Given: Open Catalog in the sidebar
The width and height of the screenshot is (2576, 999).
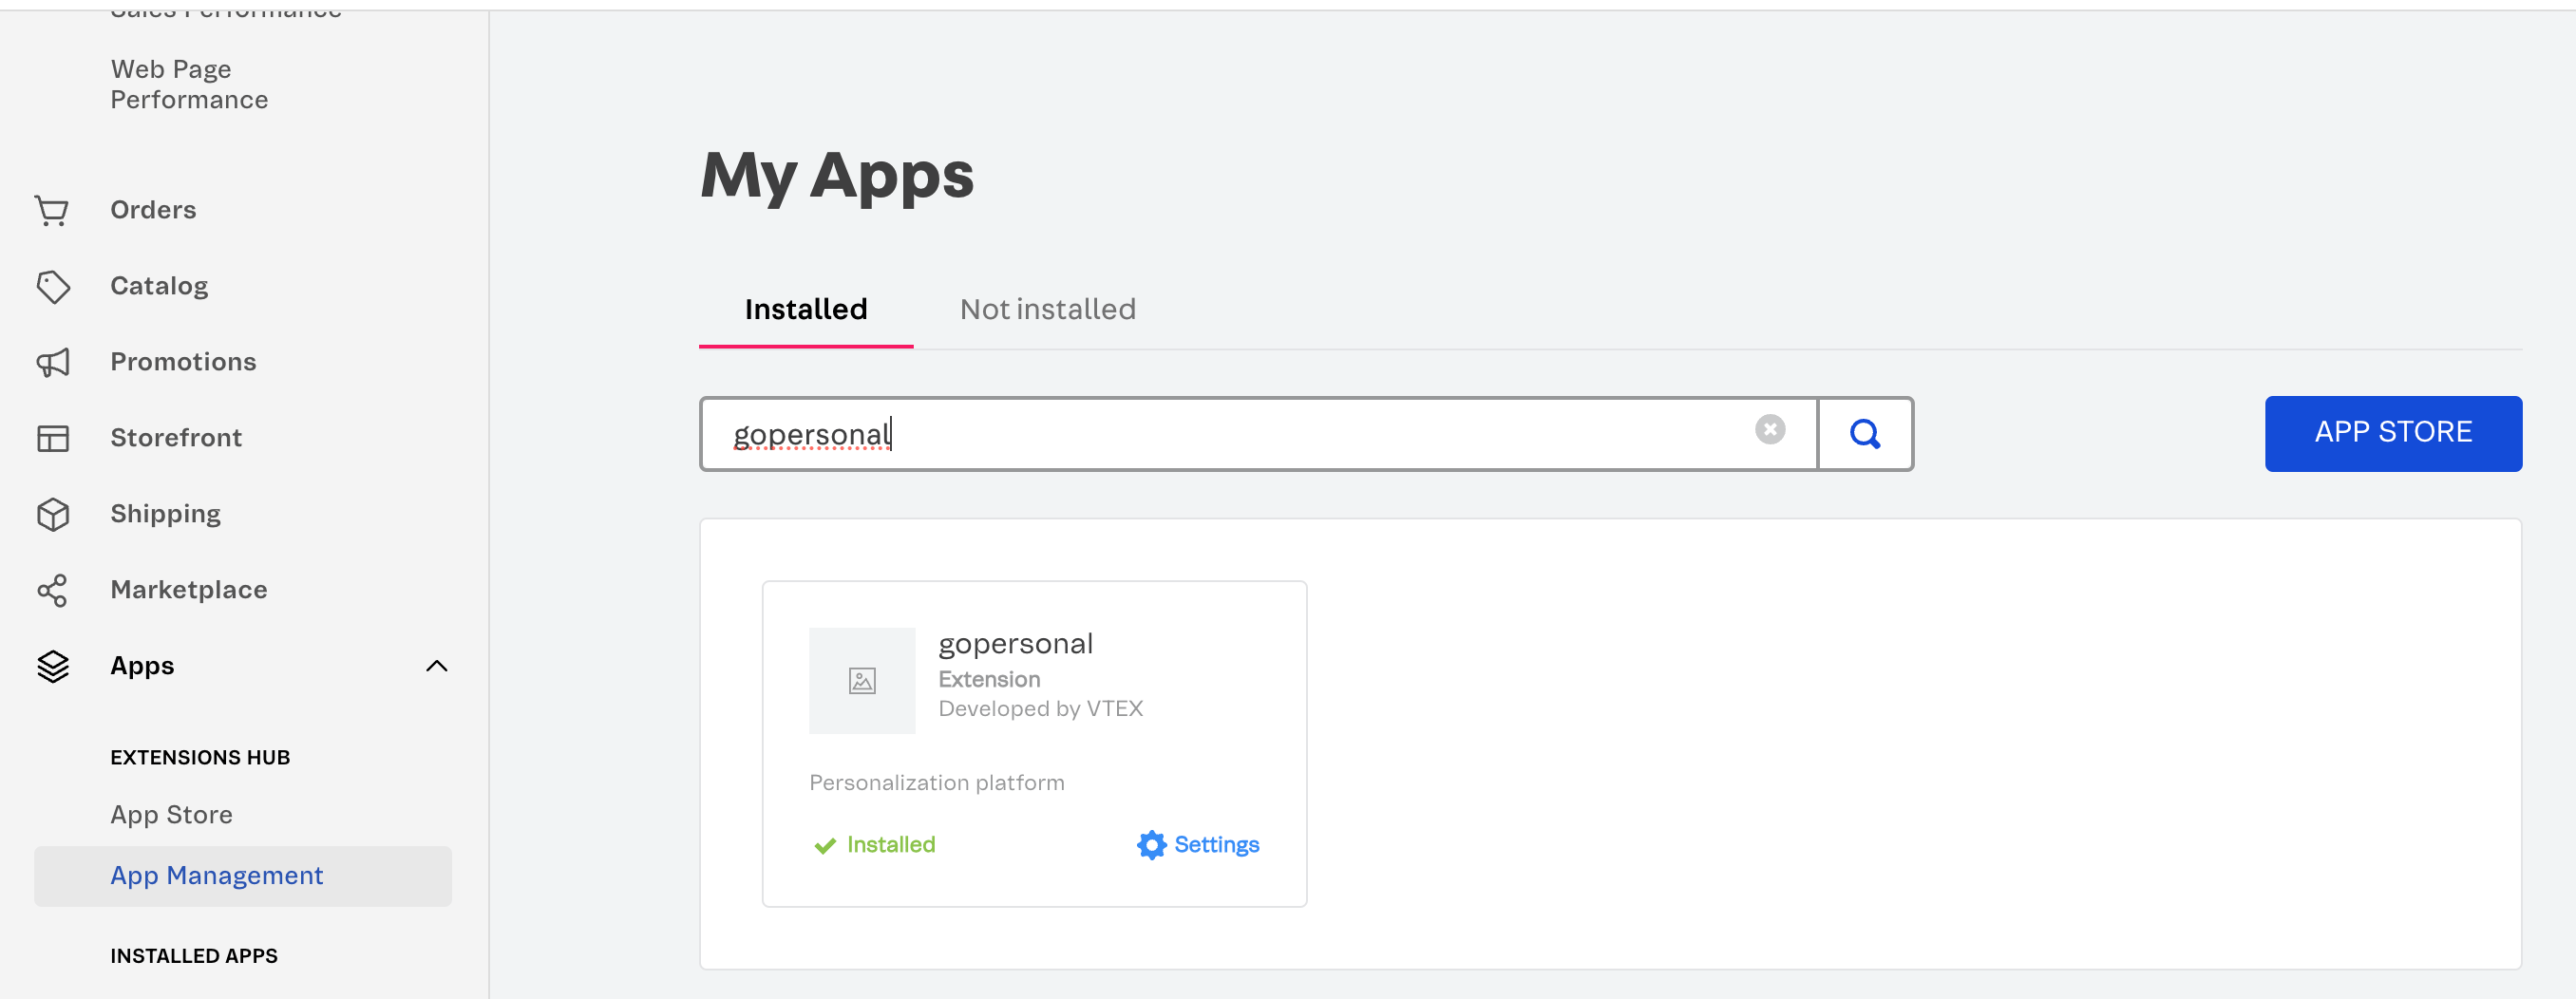Looking at the screenshot, I should point(159,286).
